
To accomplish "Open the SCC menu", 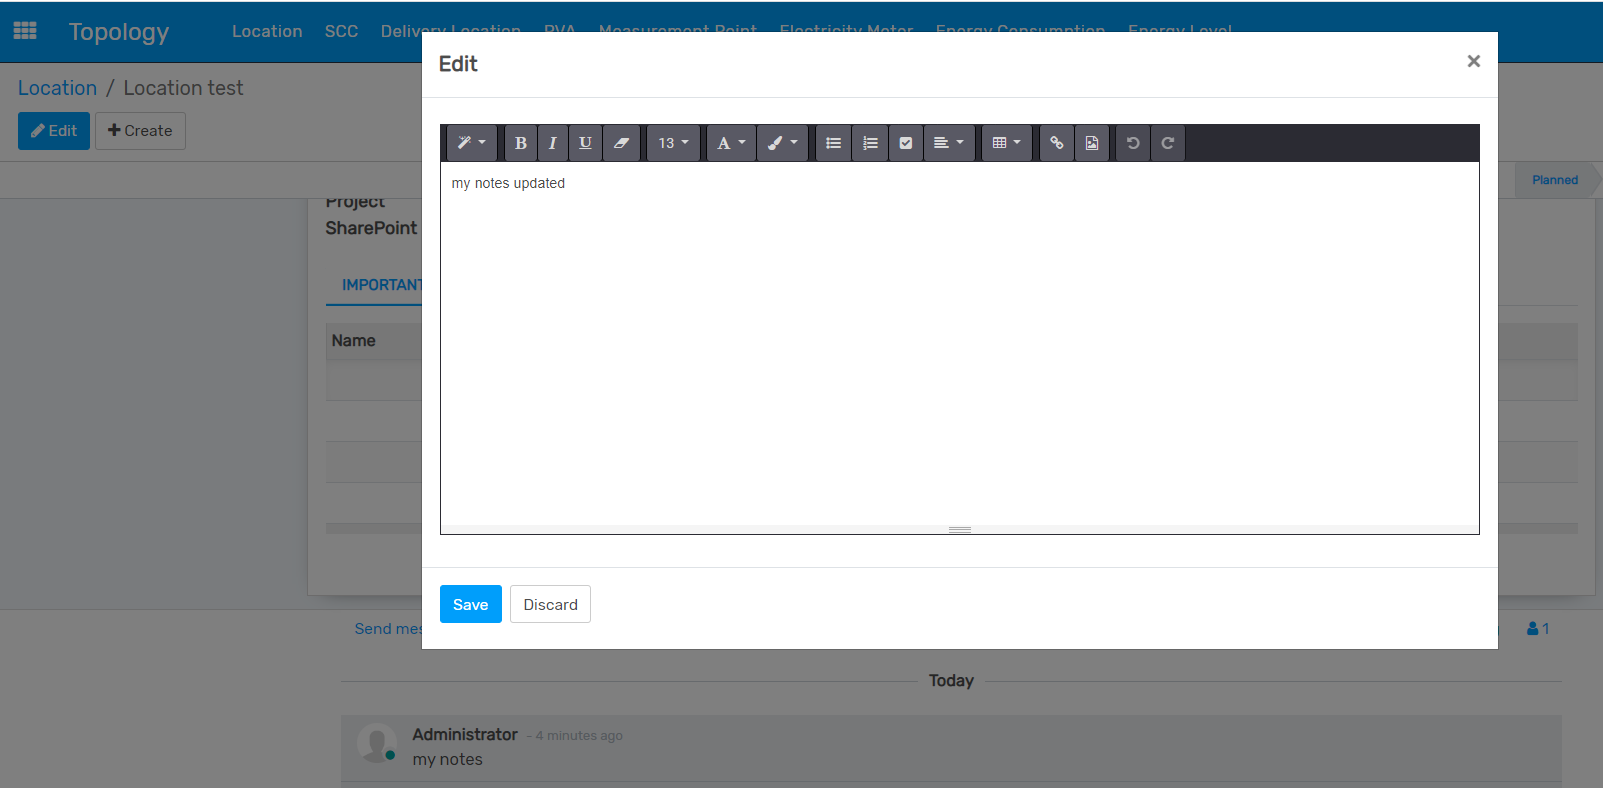I will tap(341, 31).
